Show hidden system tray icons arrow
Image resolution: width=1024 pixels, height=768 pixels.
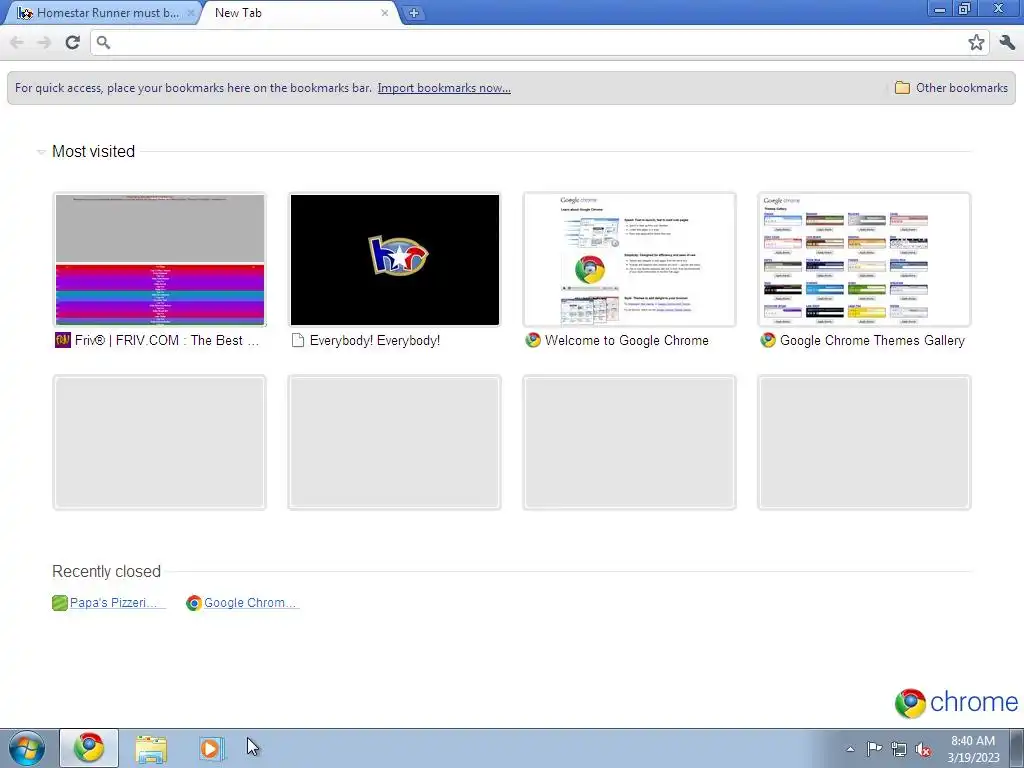click(x=850, y=749)
